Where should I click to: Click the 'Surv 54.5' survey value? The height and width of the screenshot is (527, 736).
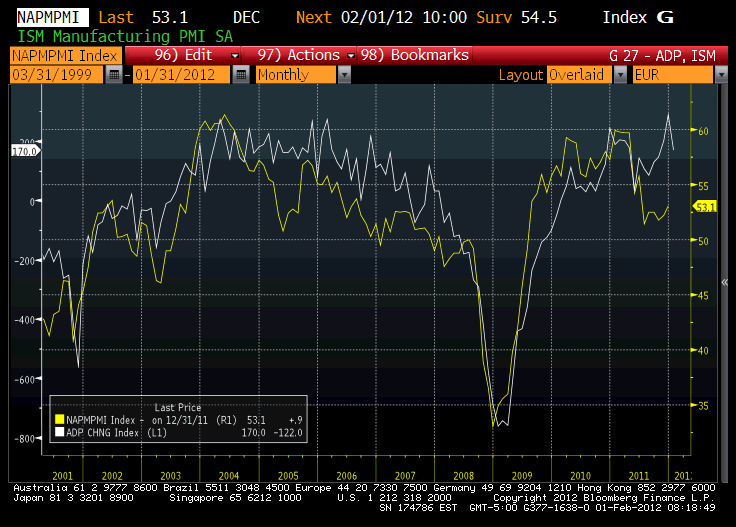[516, 18]
